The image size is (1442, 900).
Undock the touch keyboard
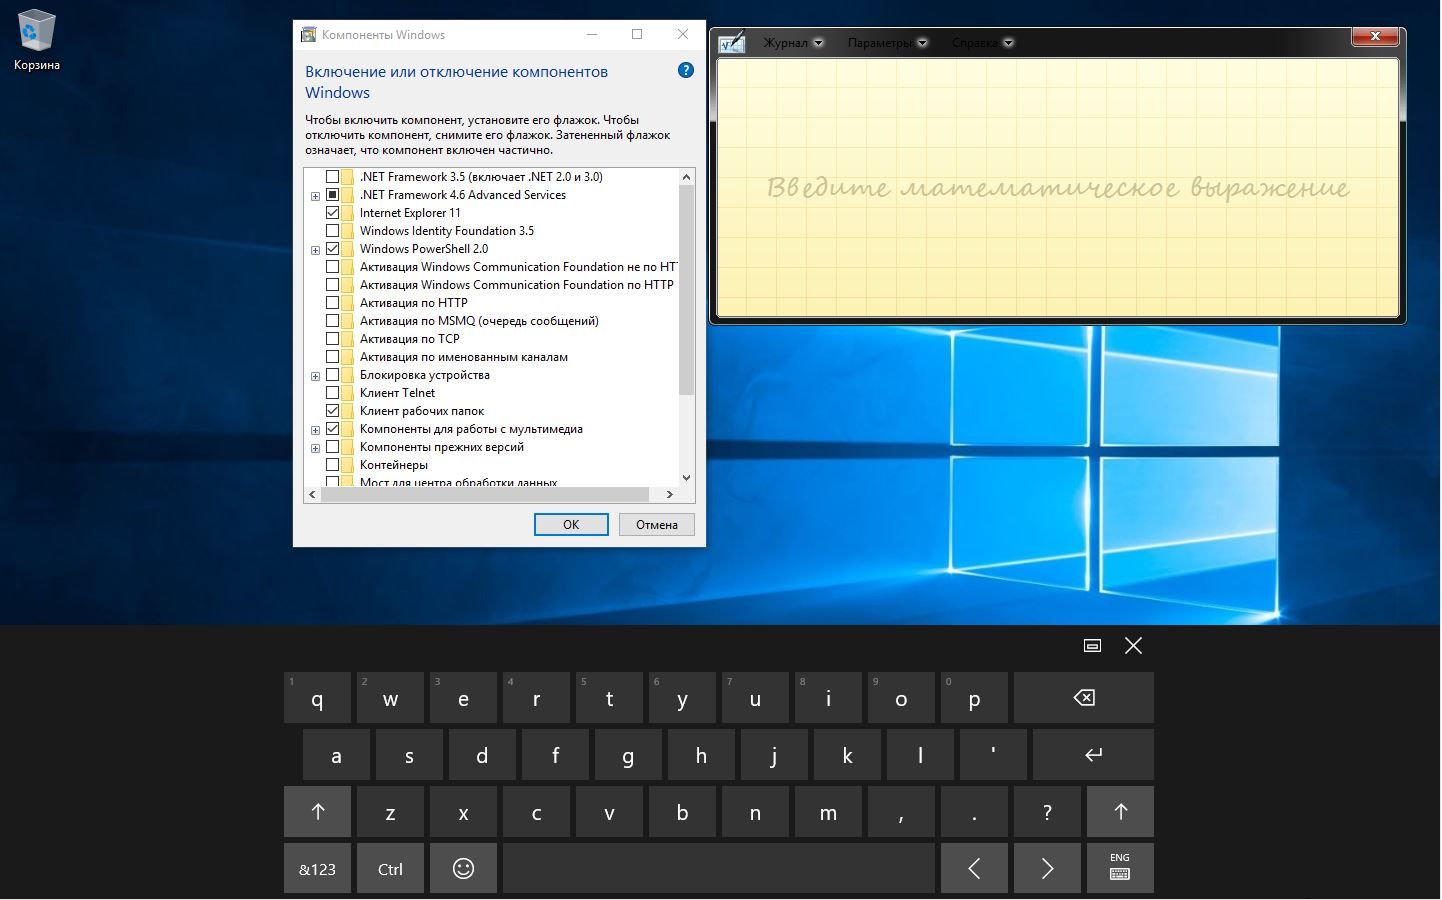point(1092,646)
